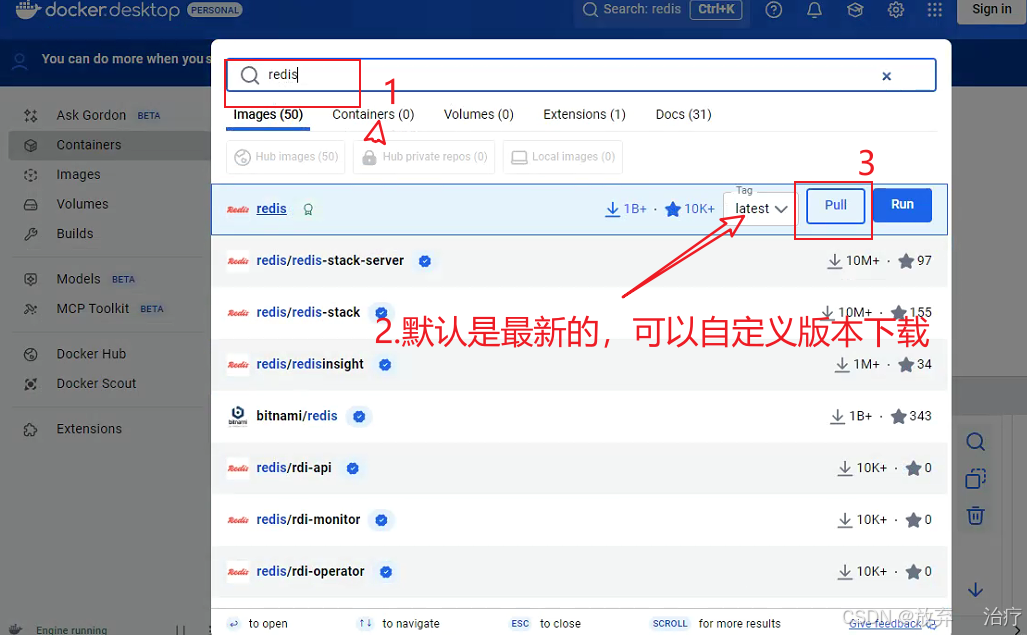
Task: Click the Docker Desktop whale logo
Action: point(28,10)
